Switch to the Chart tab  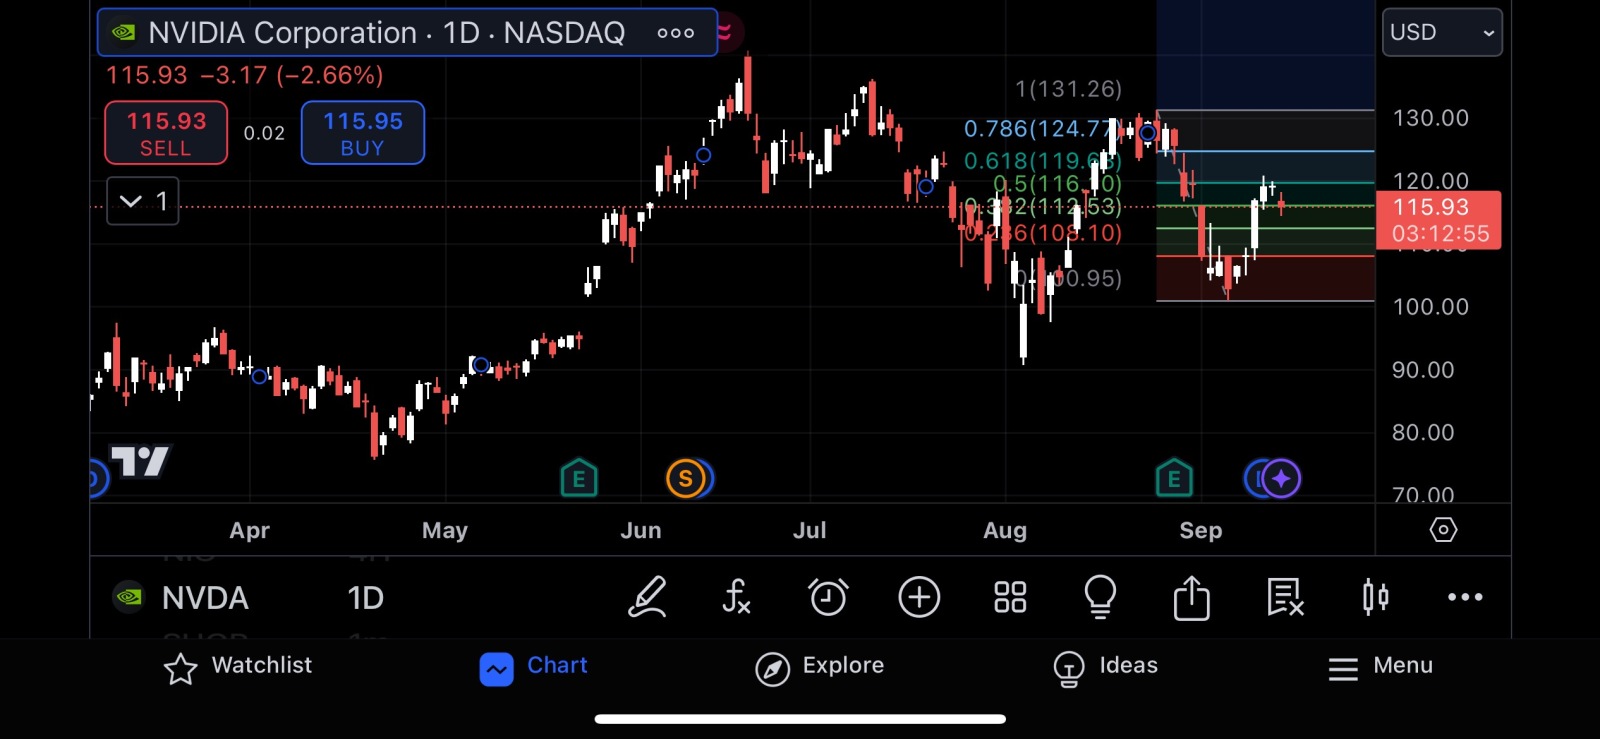[x=534, y=667]
